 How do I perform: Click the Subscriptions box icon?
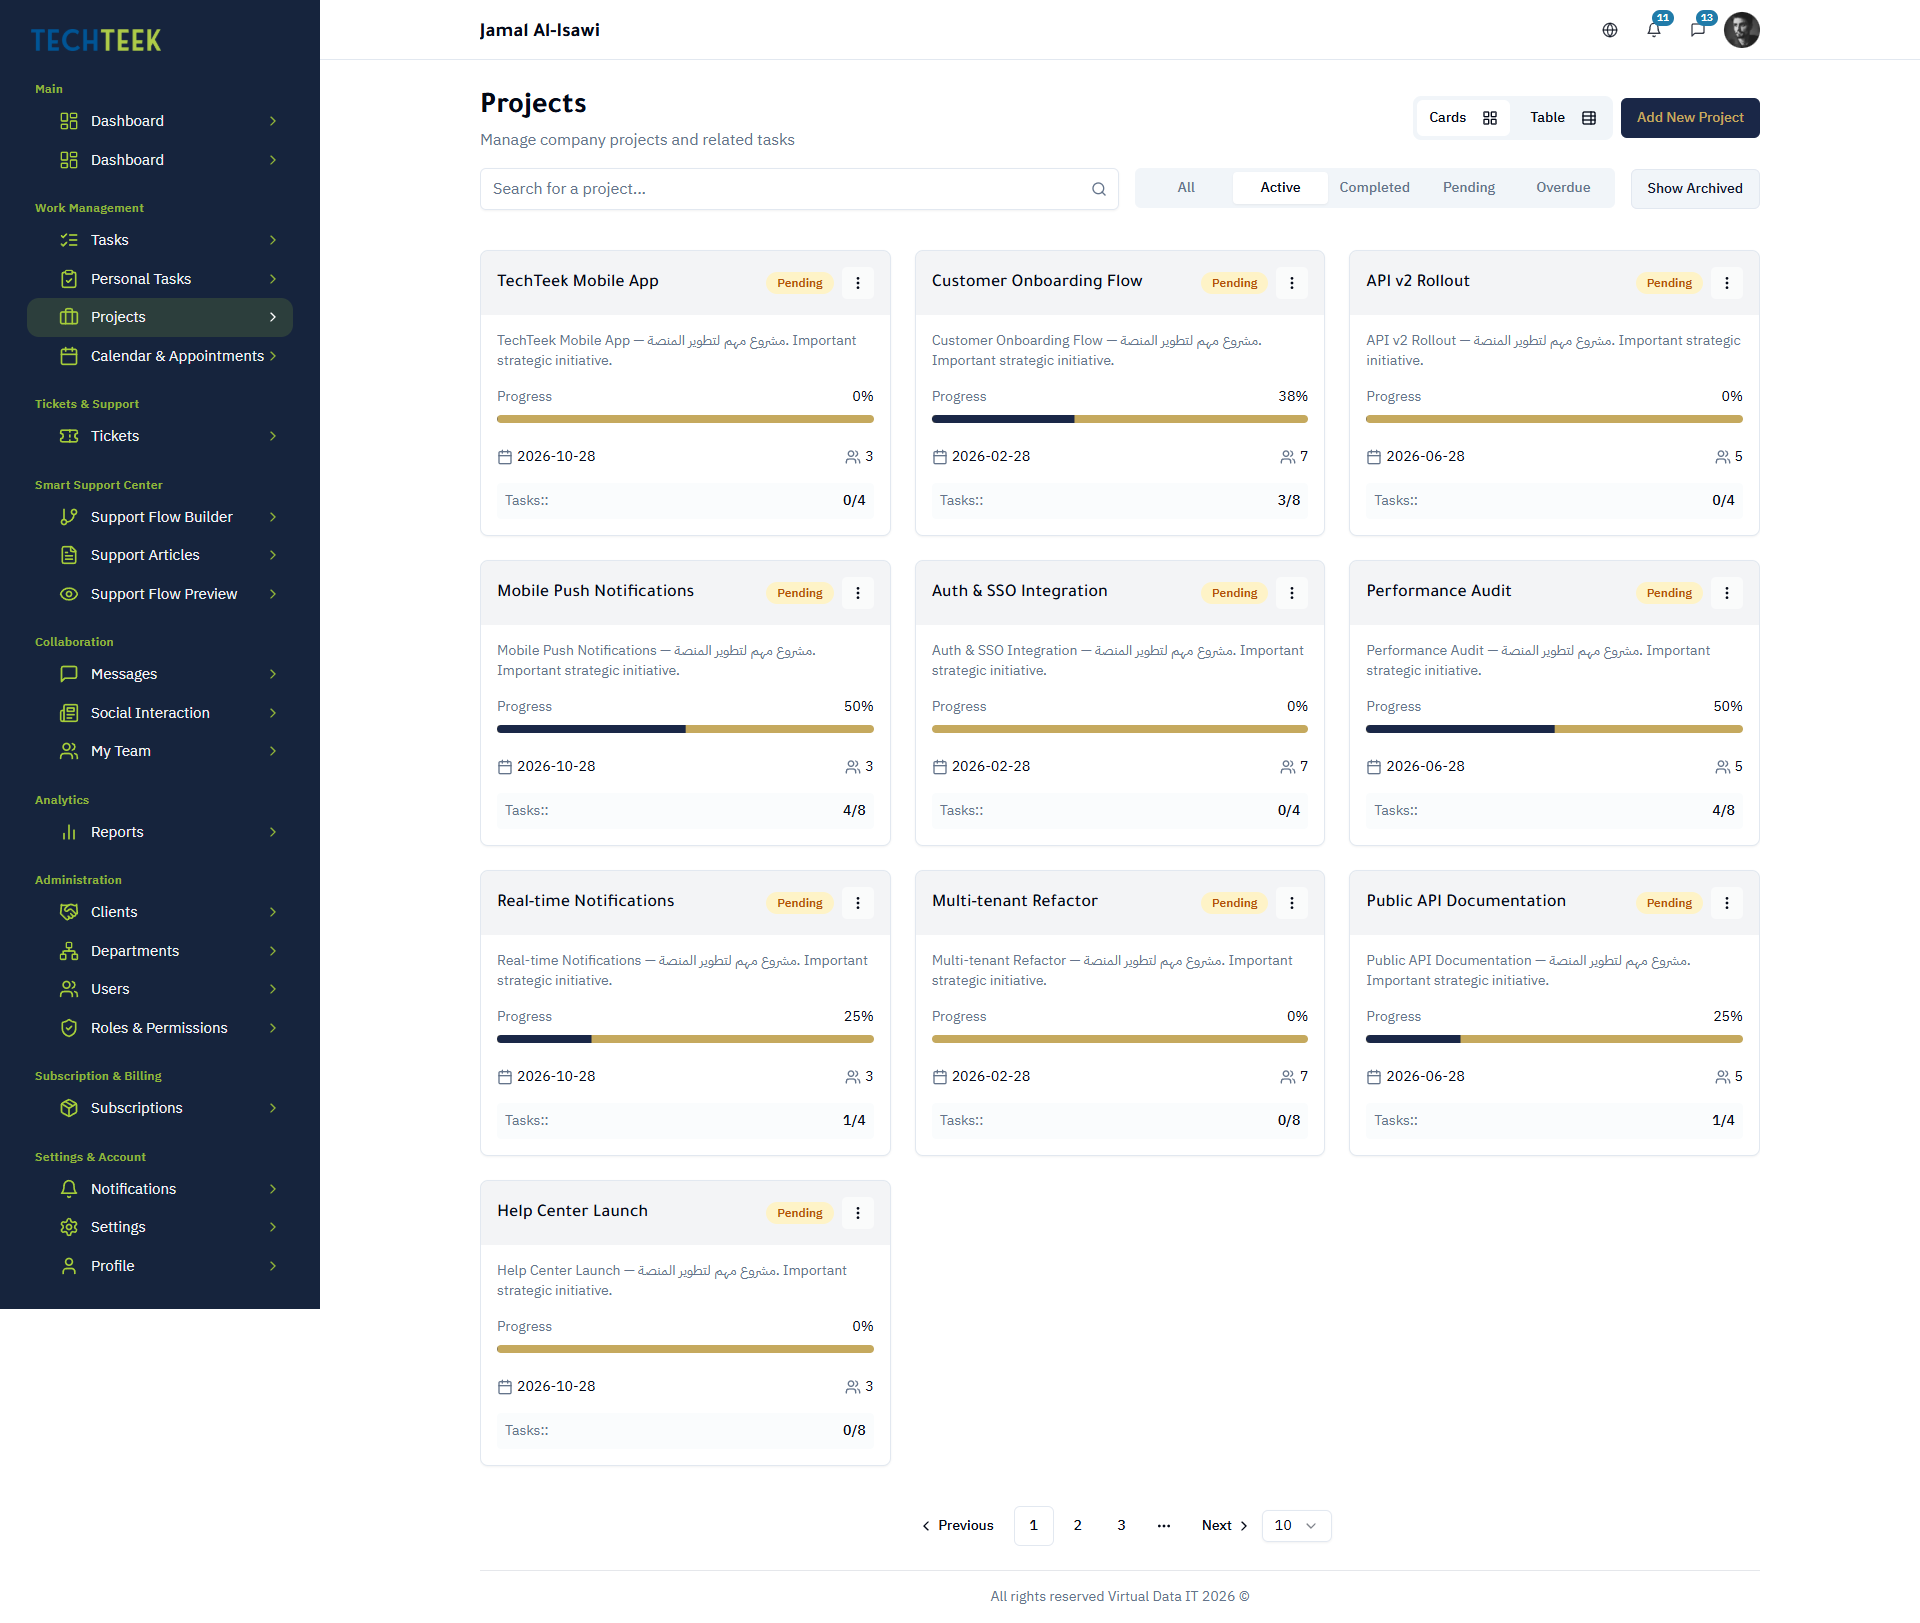pos(69,1108)
